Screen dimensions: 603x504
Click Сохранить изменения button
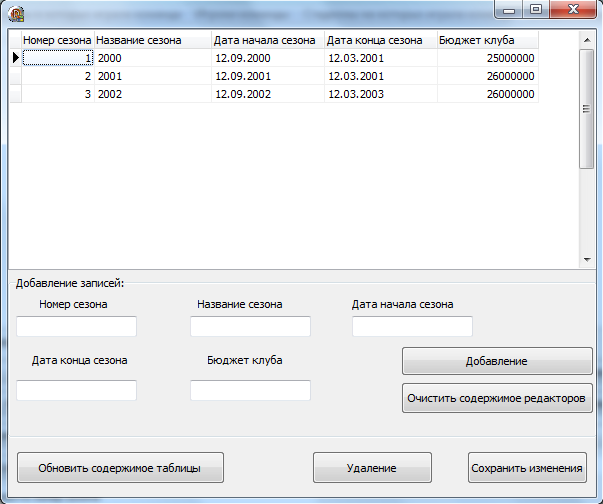pos(527,467)
